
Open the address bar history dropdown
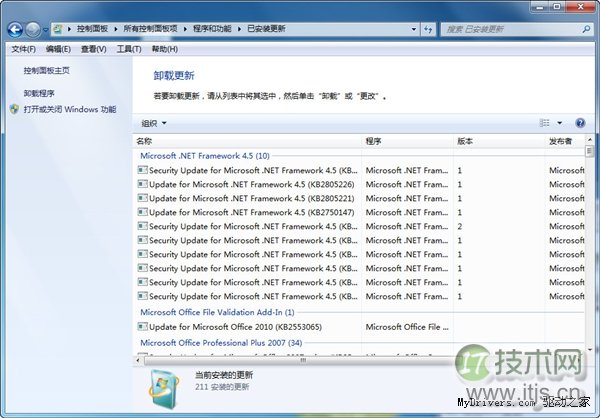pos(414,29)
